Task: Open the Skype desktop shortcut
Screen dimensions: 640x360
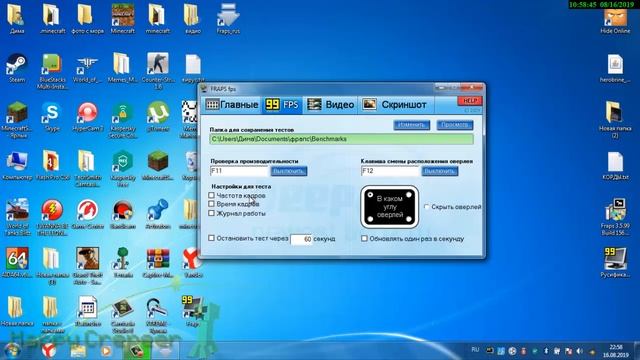Action: (x=52, y=116)
